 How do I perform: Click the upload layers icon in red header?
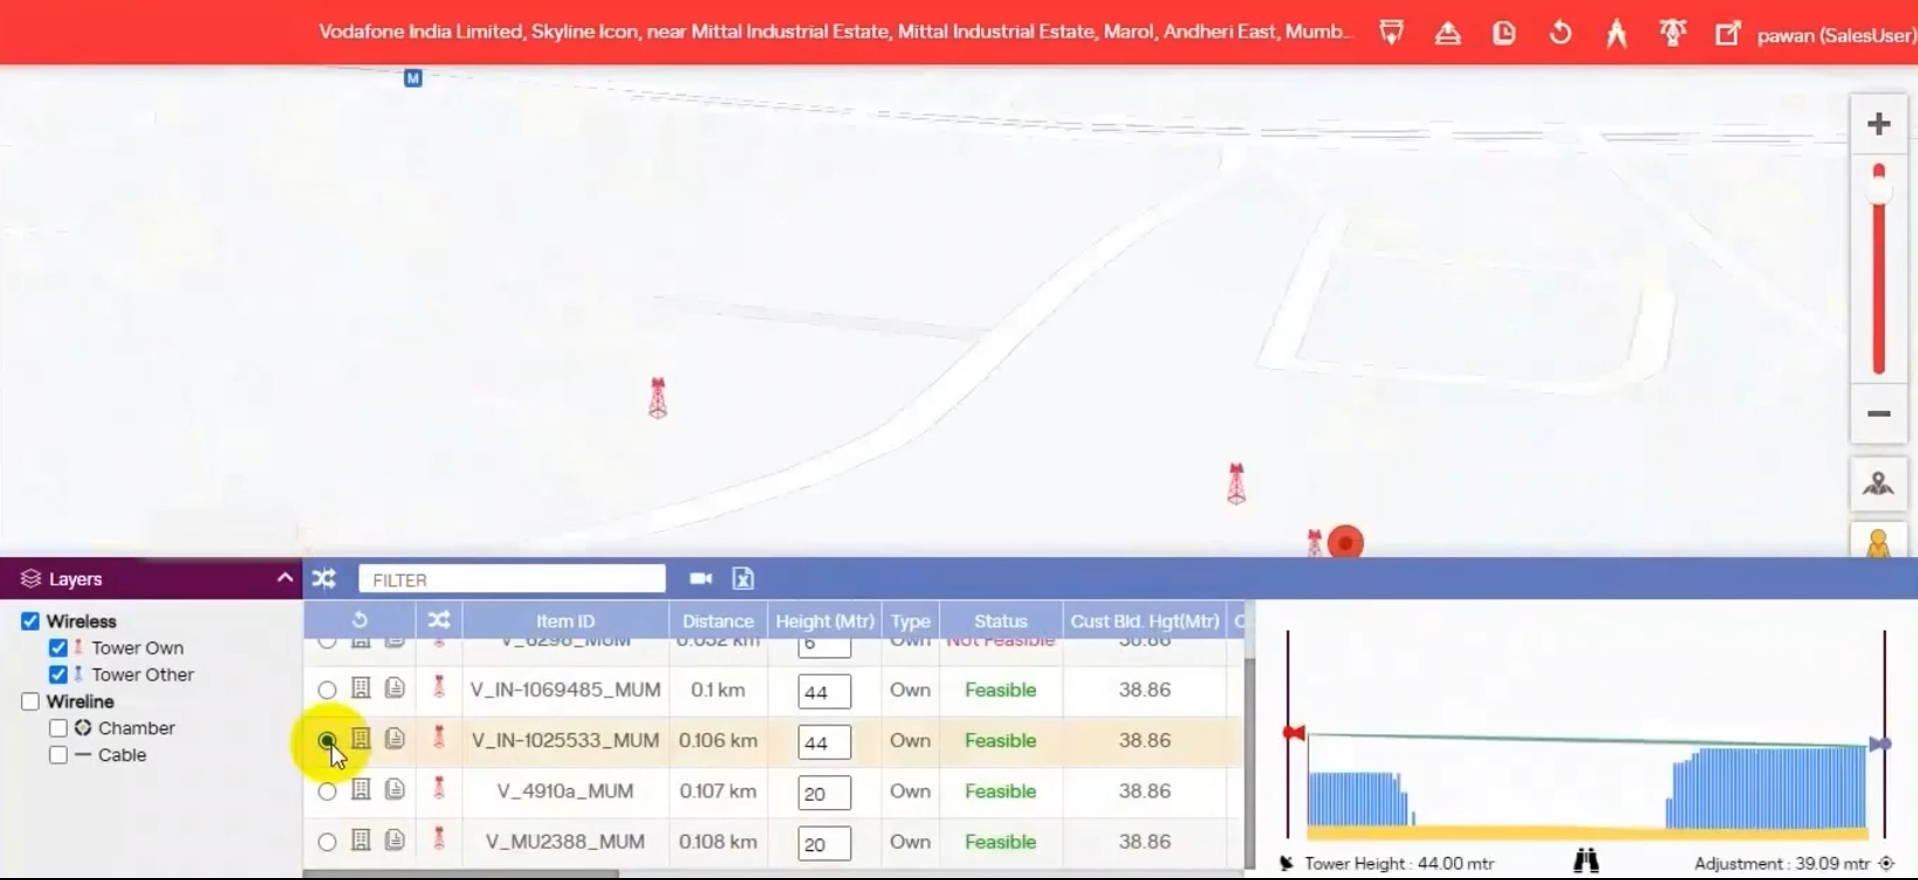click(1447, 33)
